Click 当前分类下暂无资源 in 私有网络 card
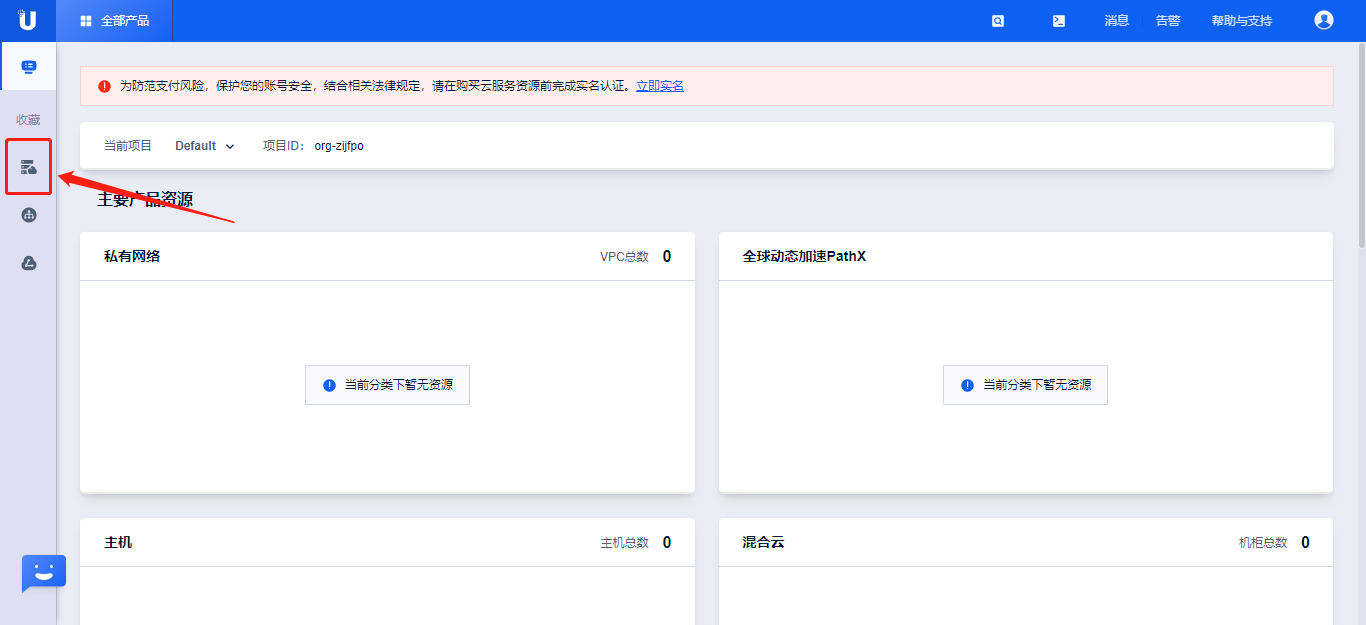1366x625 pixels. tap(387, 384)
